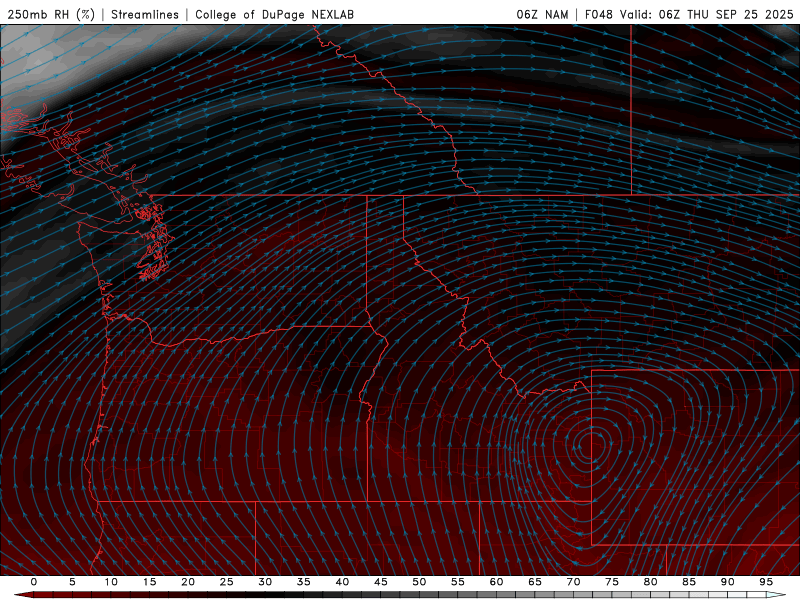Click the colorbar label '35'
Image resolution: width=800 pixels, height=600 pixels.
[304, 582]
